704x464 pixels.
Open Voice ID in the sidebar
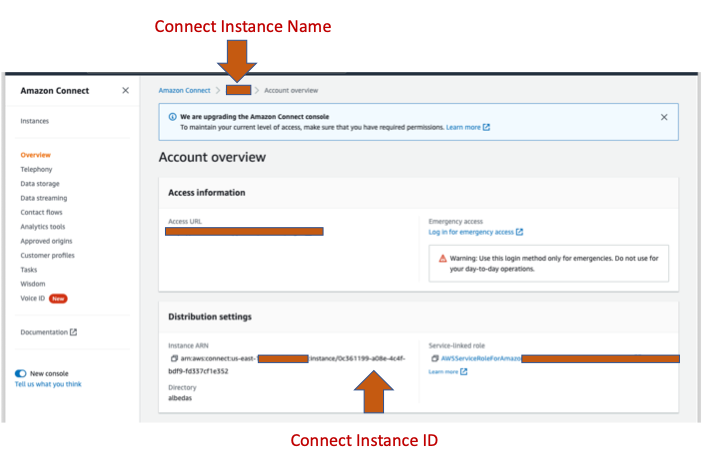pos(33,298)
